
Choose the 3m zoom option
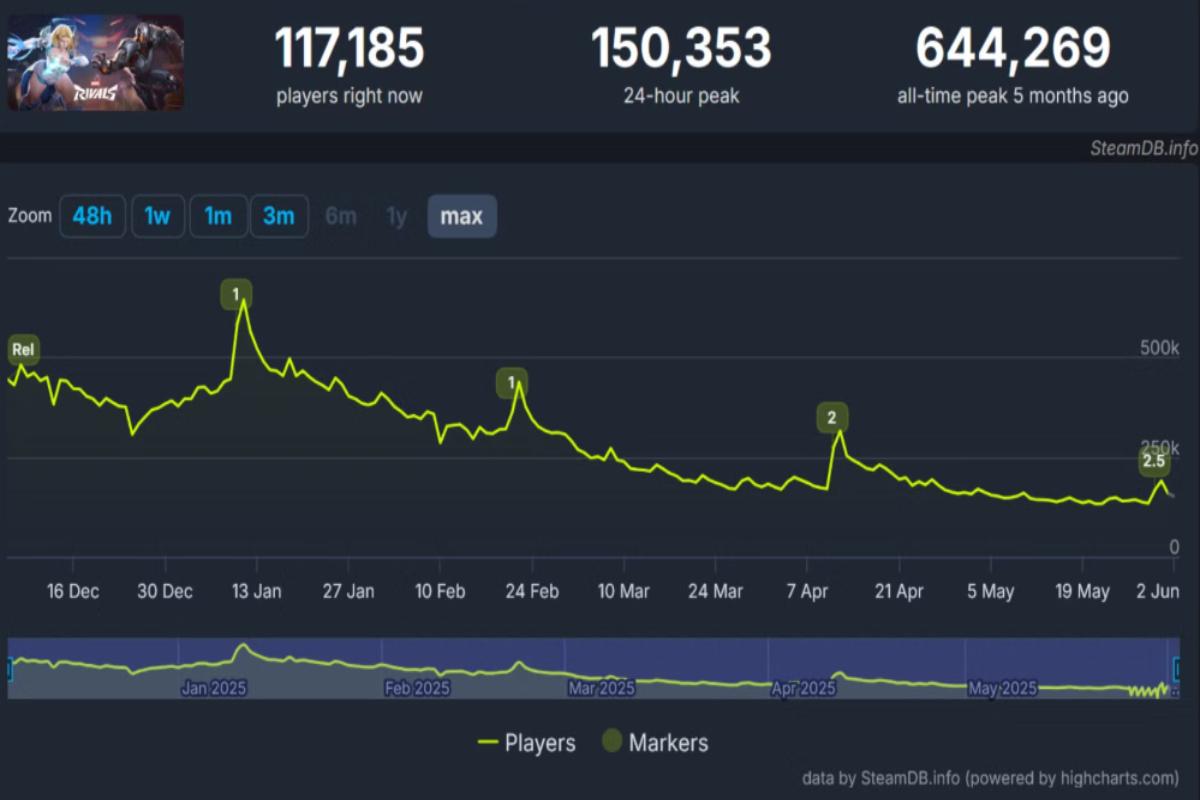(278, 216)
